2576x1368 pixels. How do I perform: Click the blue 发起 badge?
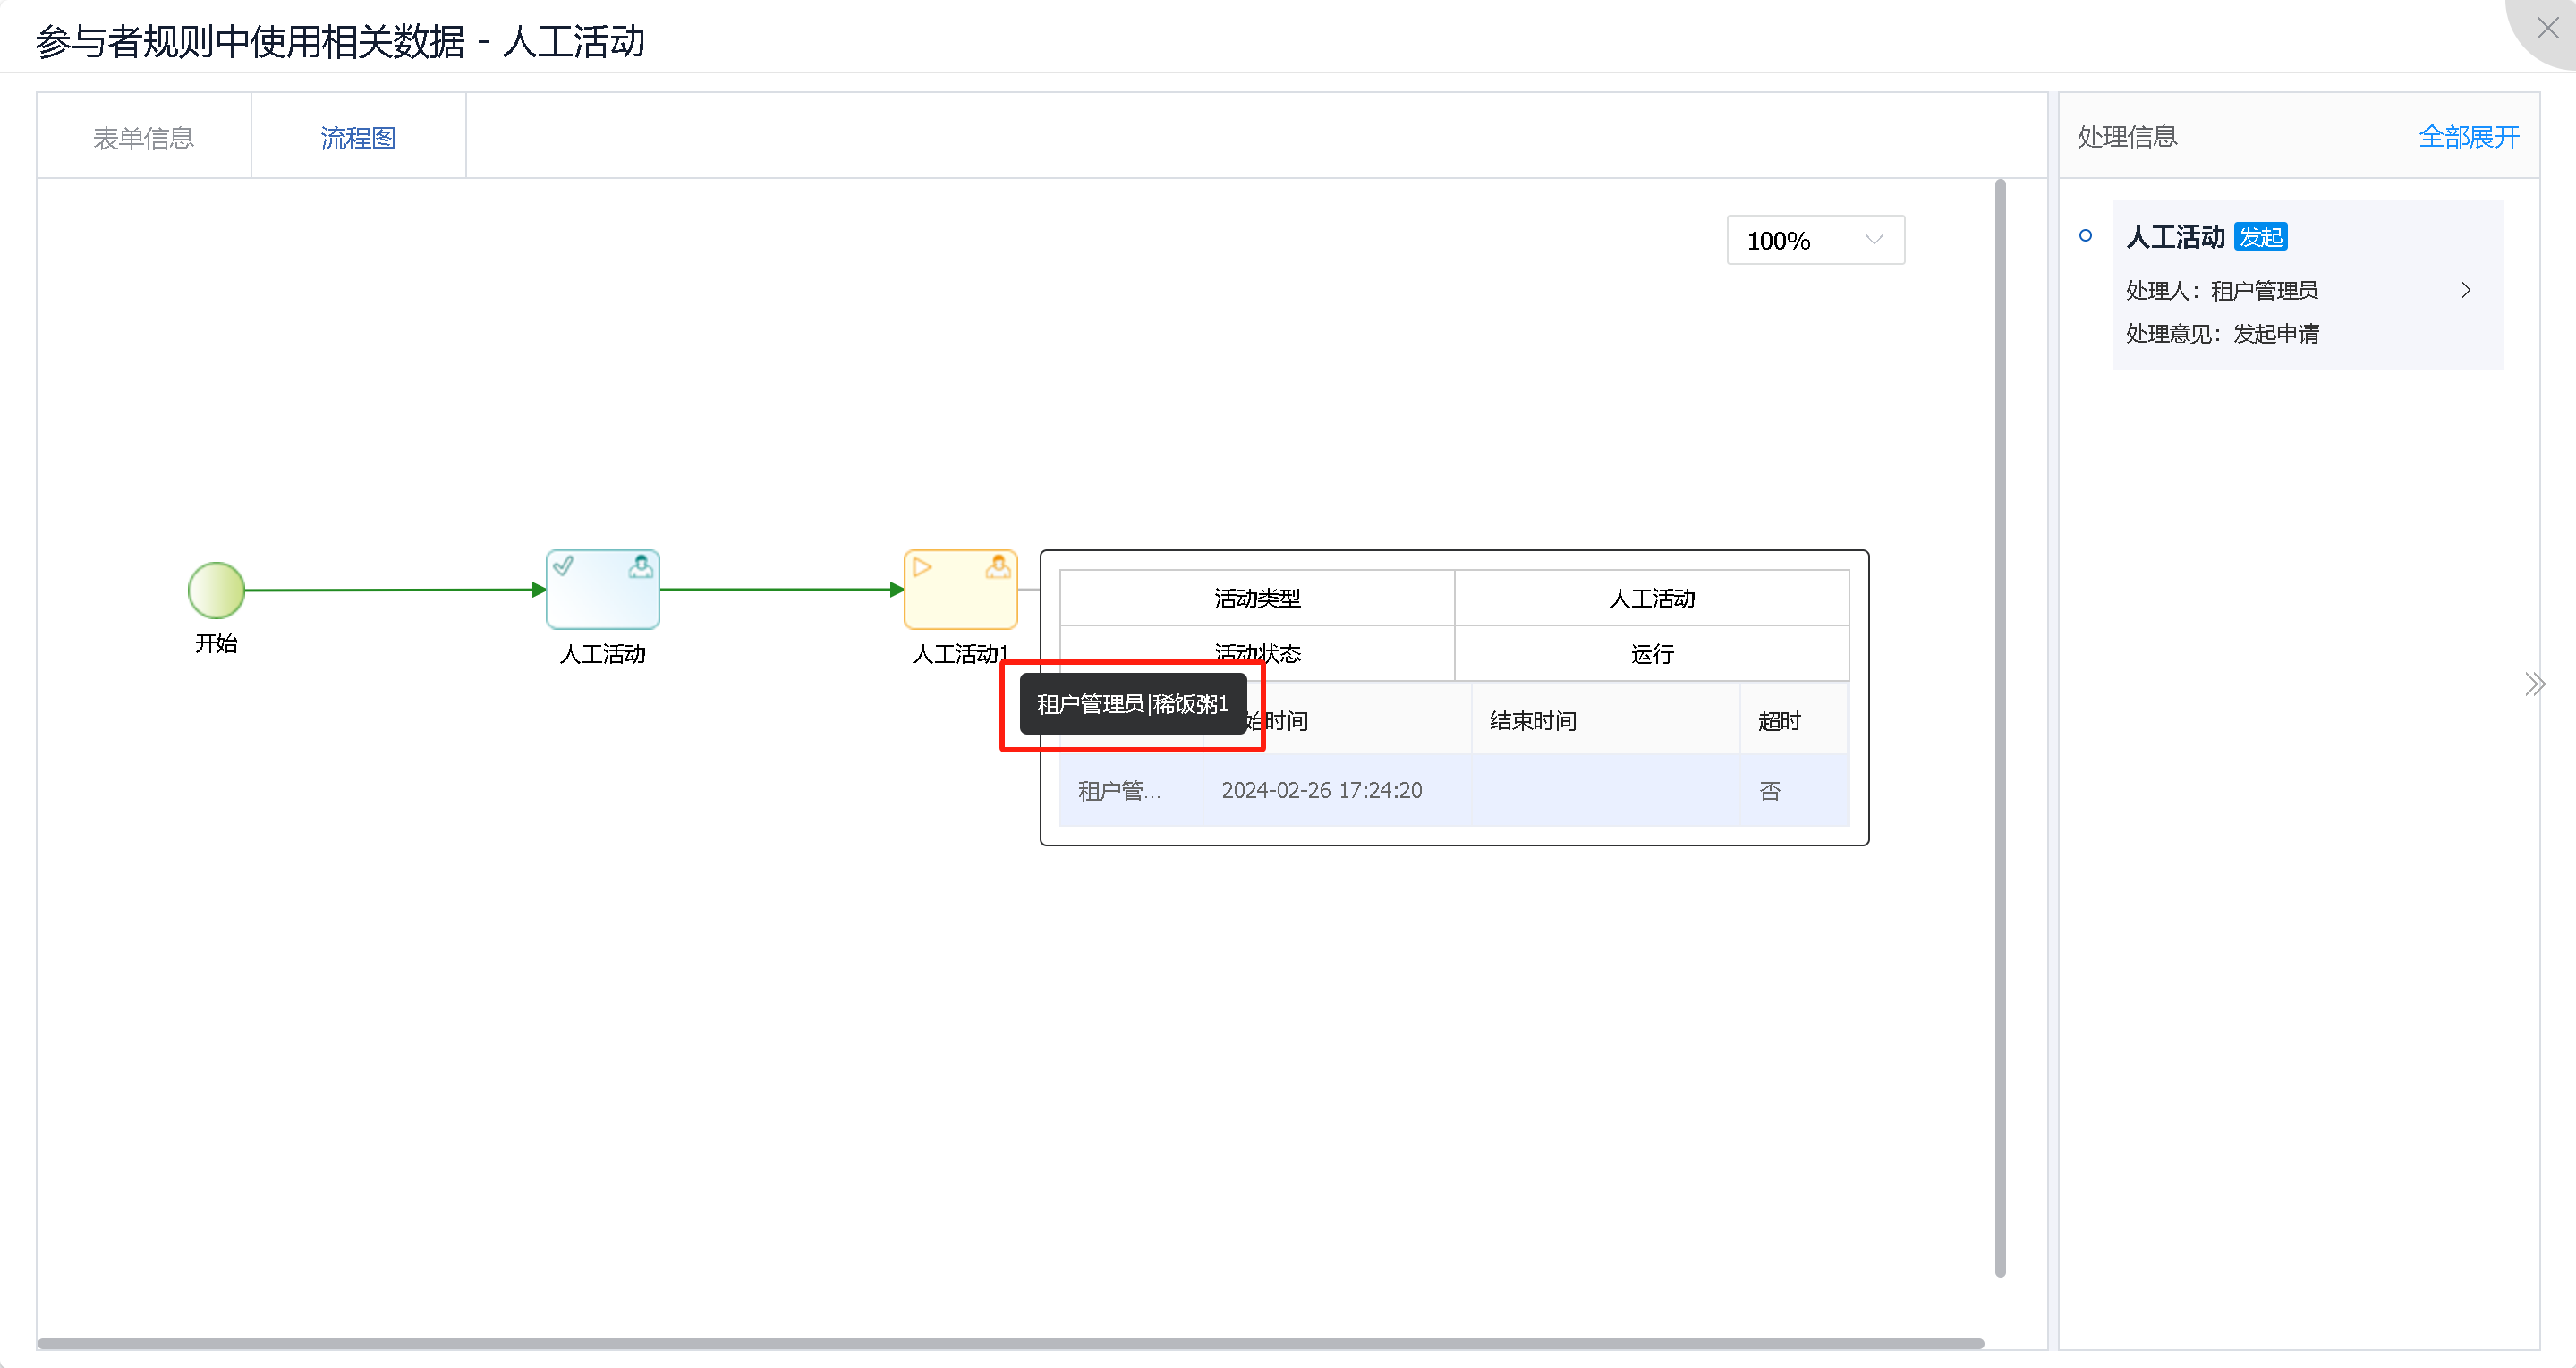[x=2261, y=236]
